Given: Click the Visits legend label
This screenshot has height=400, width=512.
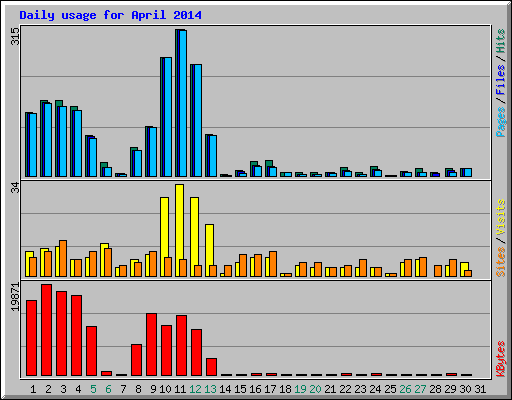Looking at the screenshot, I should click(x=500, y=217).
